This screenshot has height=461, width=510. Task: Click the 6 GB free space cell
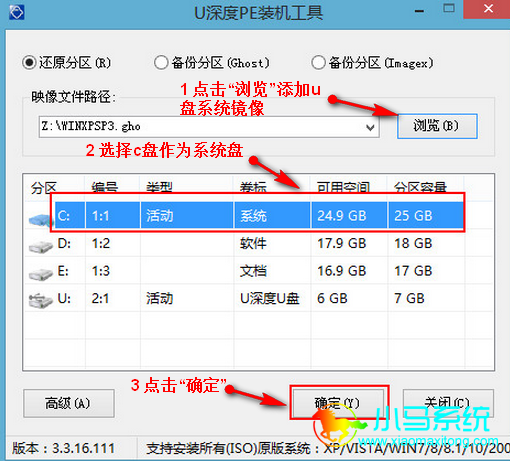point(332,298)
